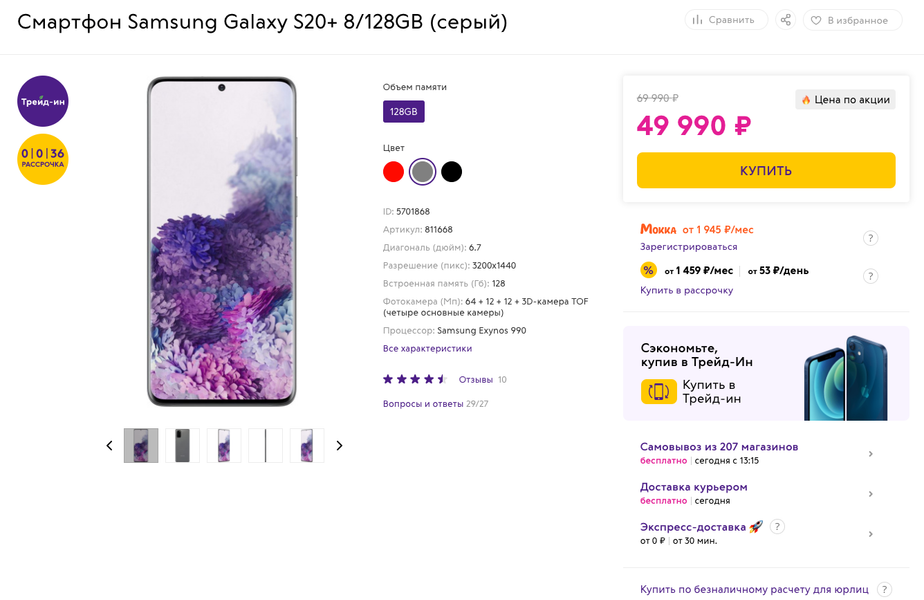Select the 128GB memory option
This screenshot has height=600, width=924.
pyautogui.click(x=404, y=112)
